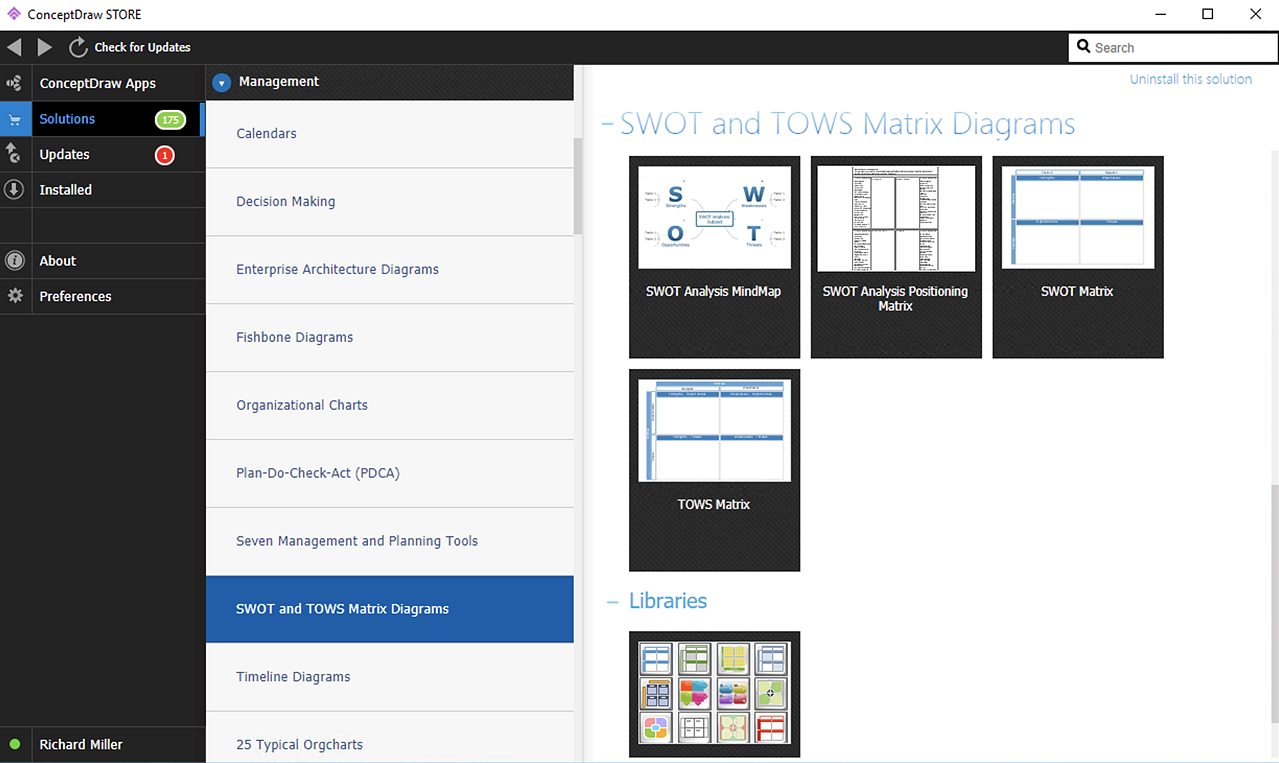Image resolution: width=1279 pixels, height=763 pixels.
Task: Open SWOT Analysis Positioning Matrix template
Action: coord(896,257)
